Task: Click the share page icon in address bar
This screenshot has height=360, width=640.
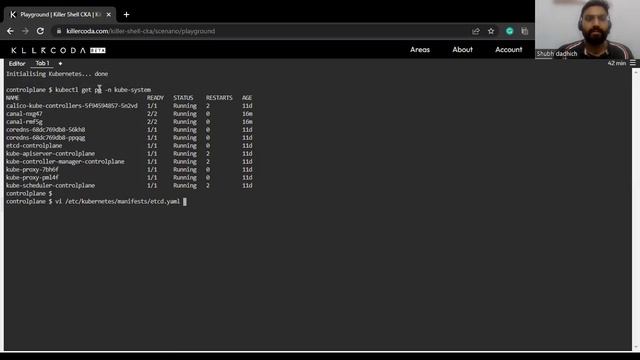Action: point(476,31)
